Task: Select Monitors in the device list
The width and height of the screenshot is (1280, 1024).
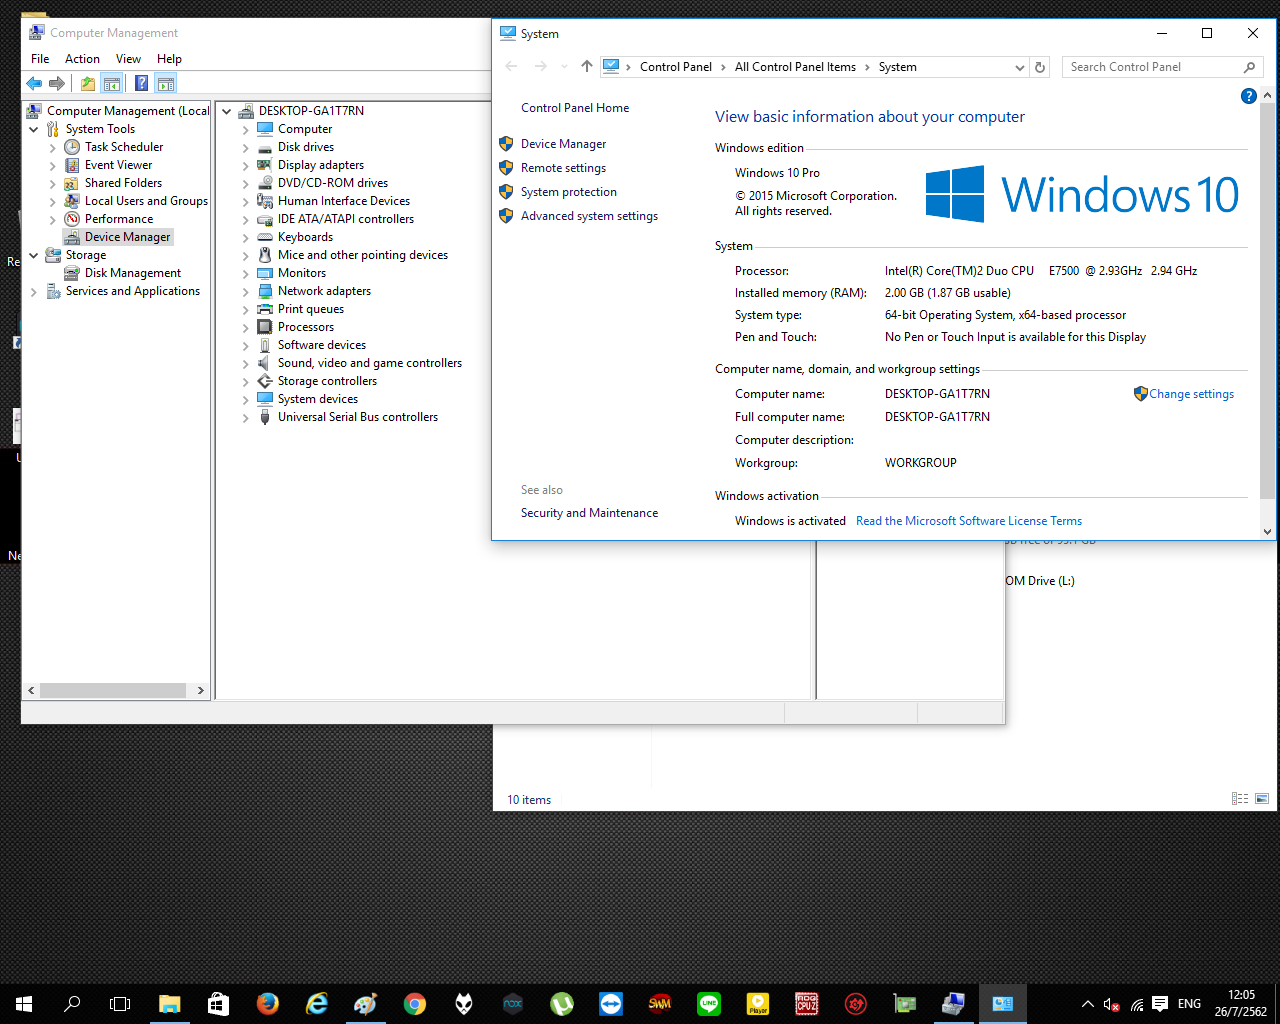Action: [302, 273]
